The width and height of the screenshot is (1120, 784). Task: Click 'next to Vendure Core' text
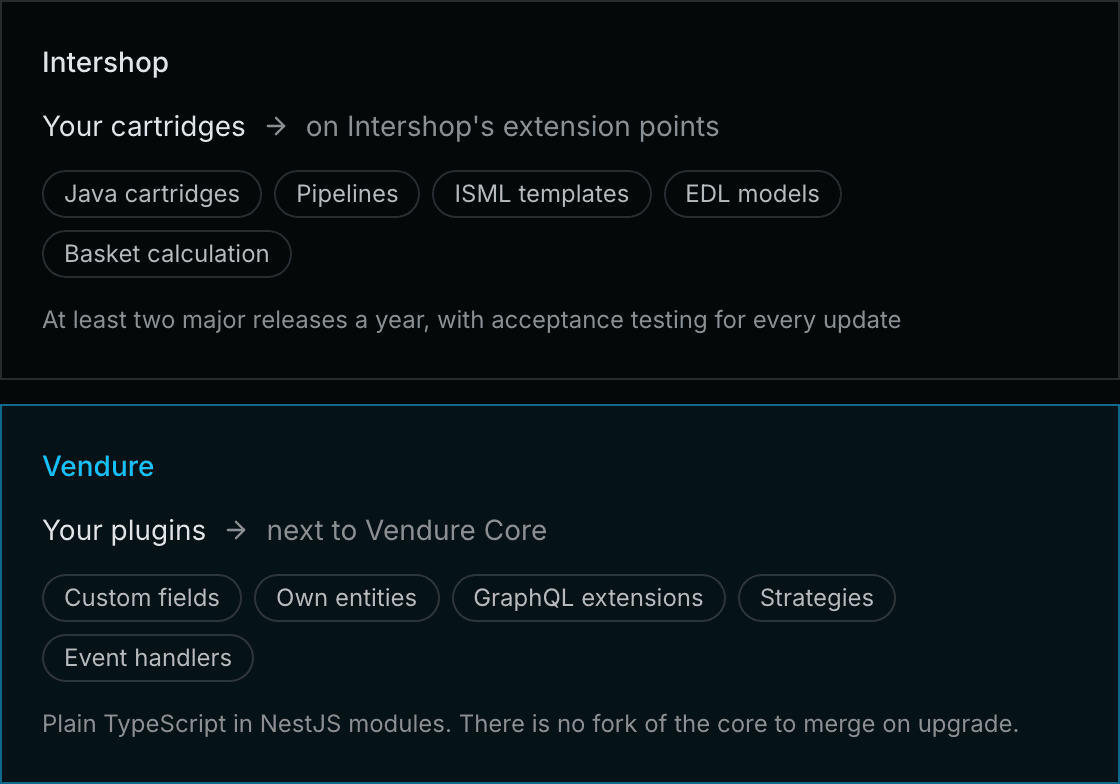pyautogui.click(x=406, y=531)
